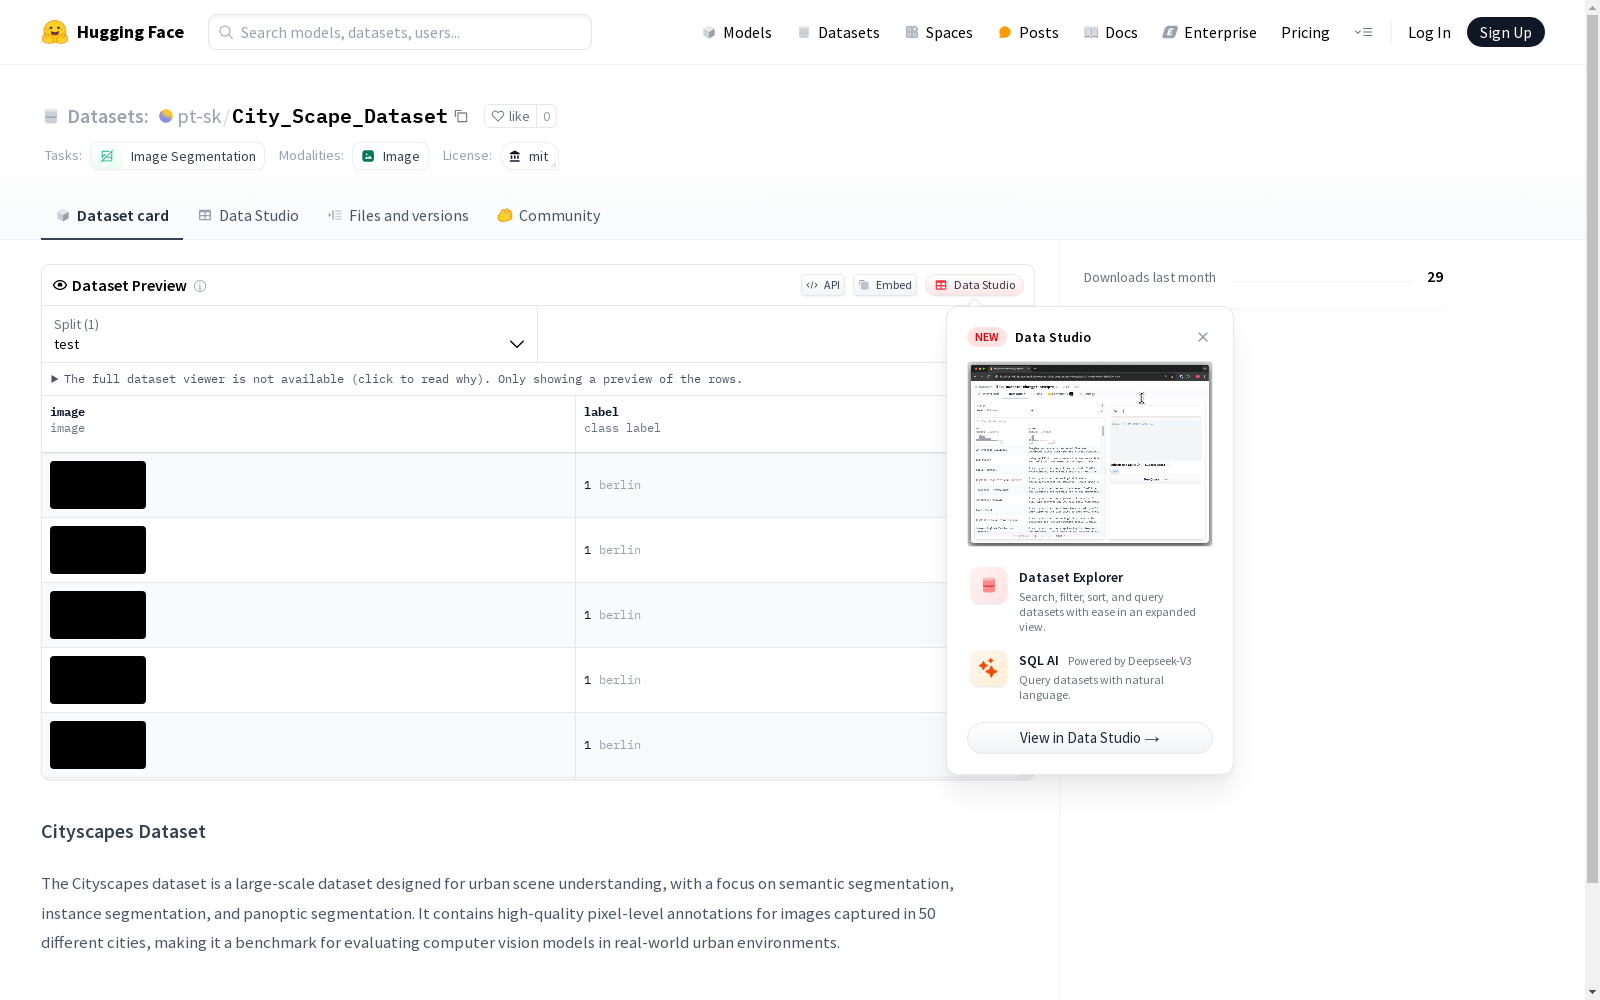Click the API button in Dataset Preview
The height and width of the screenshot is (1000, 1600).
tap(823, 285)
